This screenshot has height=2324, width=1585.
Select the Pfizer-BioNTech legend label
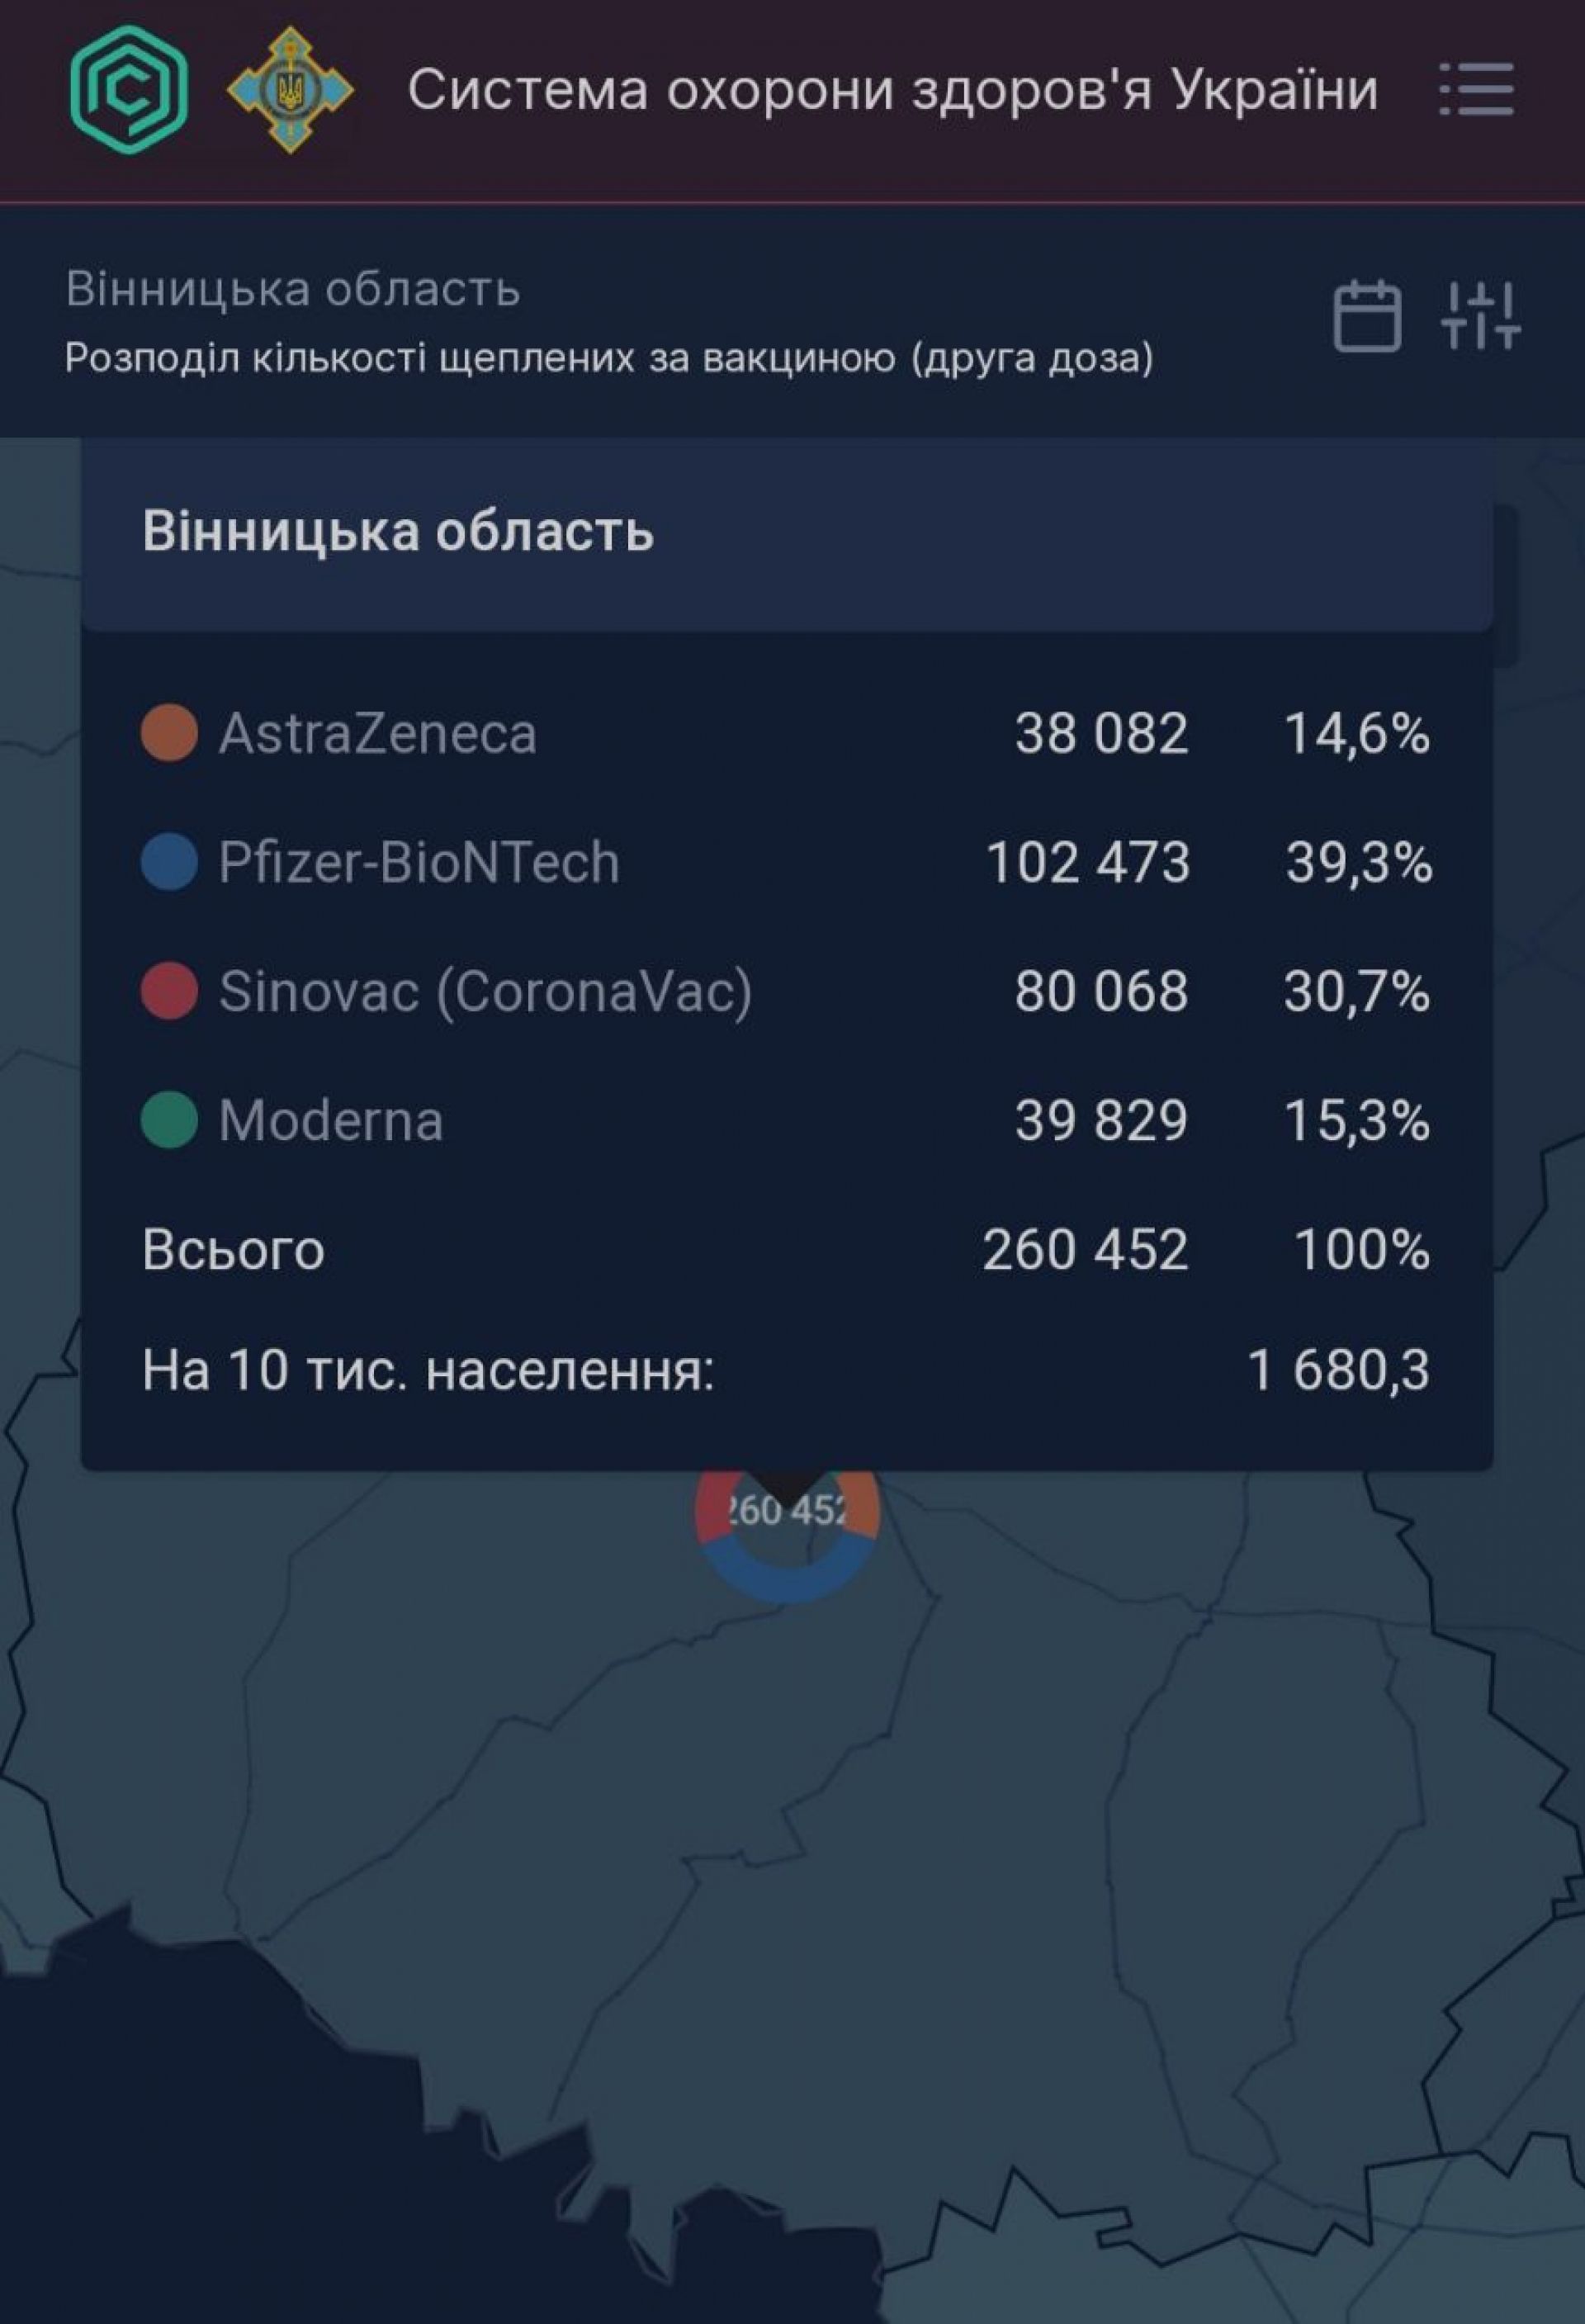click(x=419, y=862)
